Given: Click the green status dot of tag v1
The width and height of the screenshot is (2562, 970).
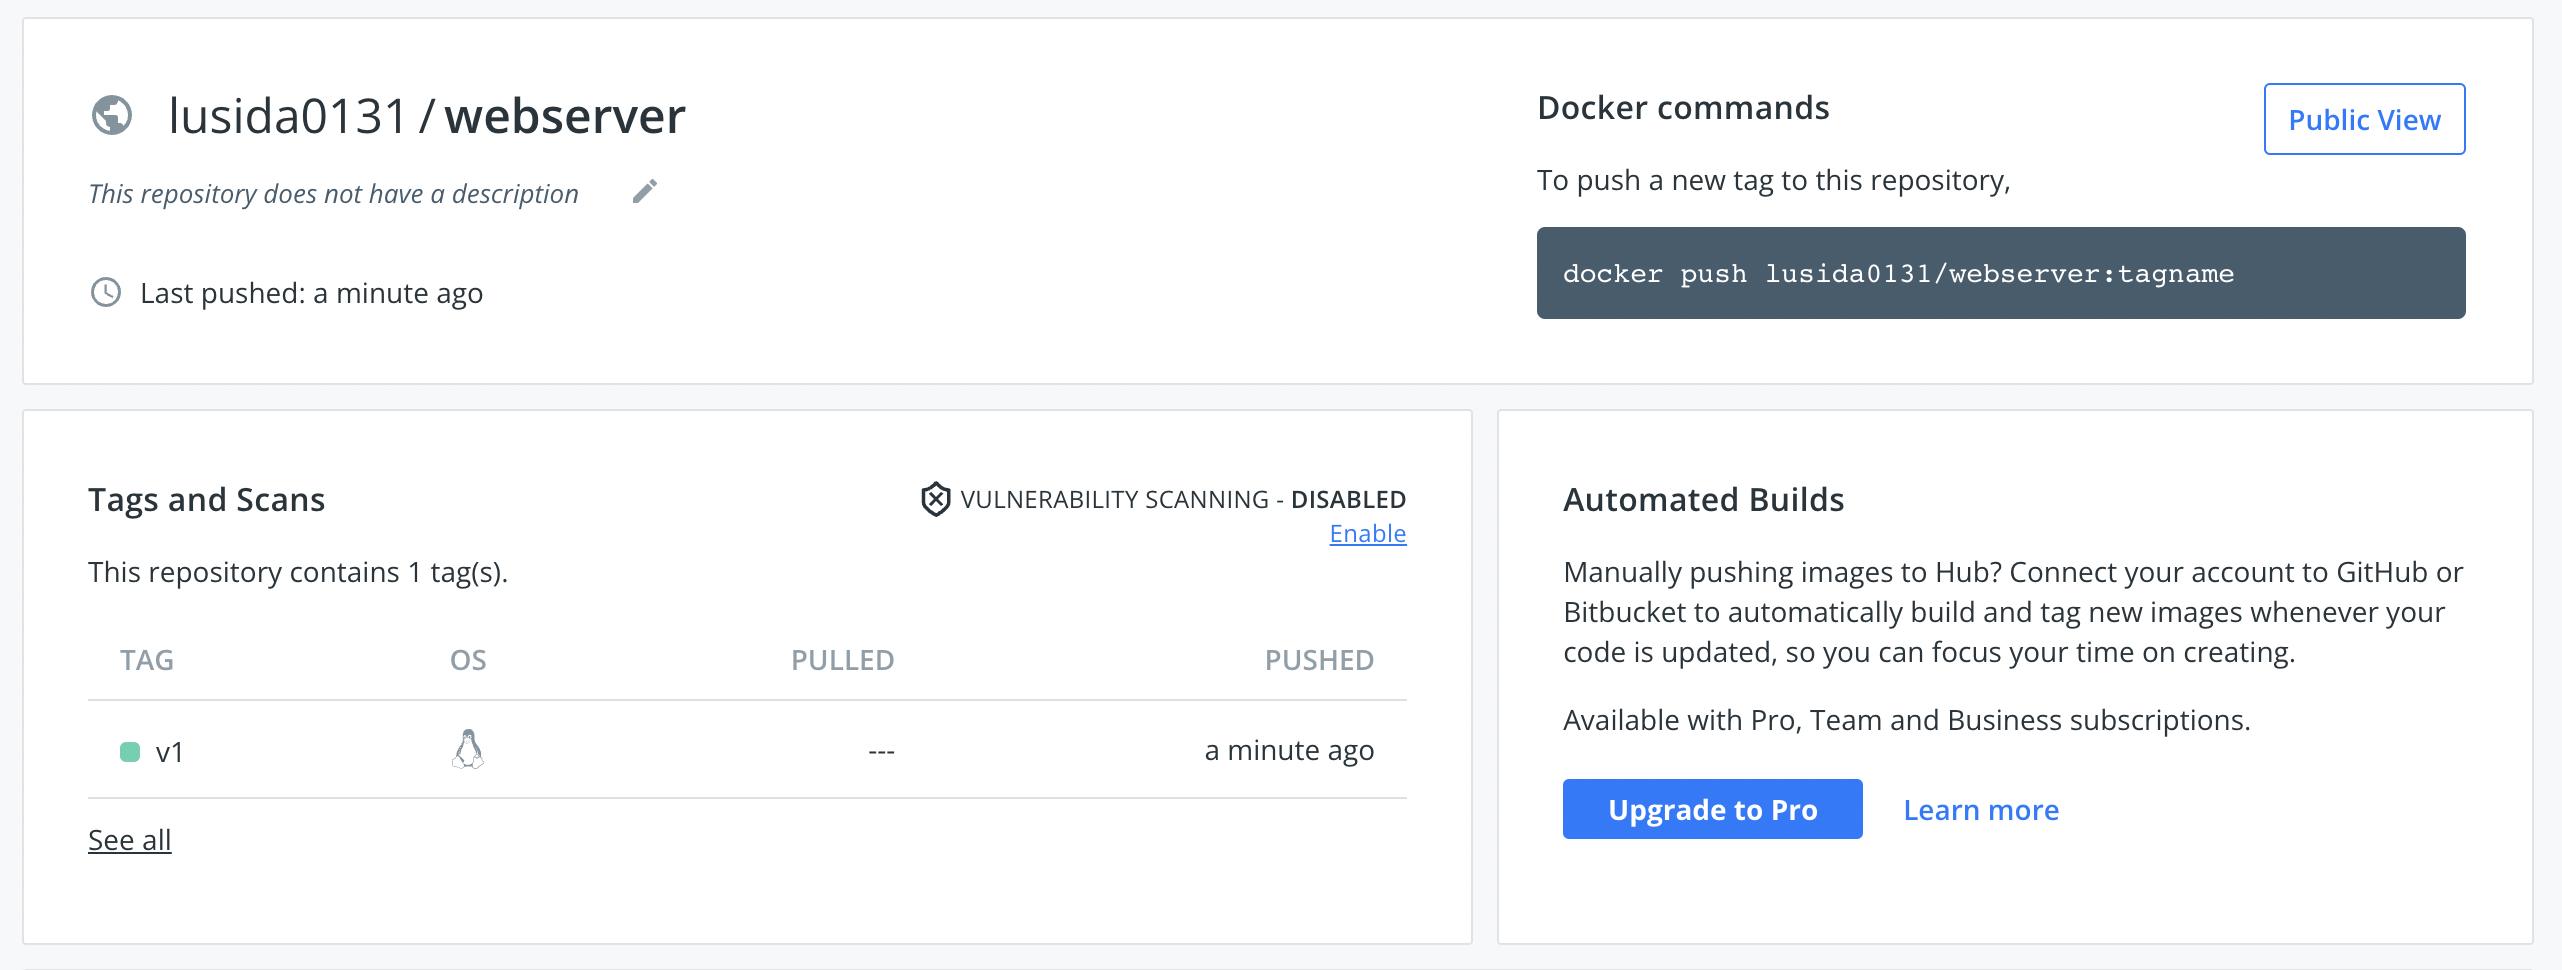Looking at the screenshot, I should pyautogui.click(x=130, y=752).
